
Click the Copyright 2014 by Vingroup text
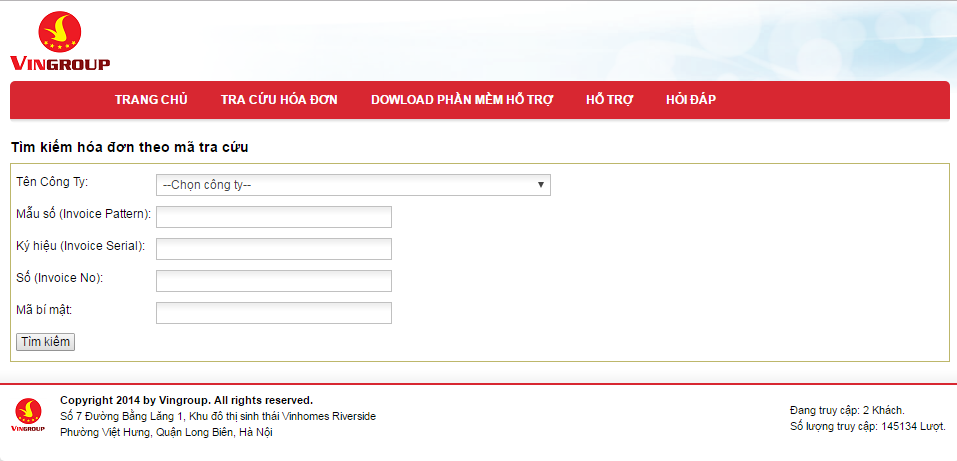coord(186,400)
